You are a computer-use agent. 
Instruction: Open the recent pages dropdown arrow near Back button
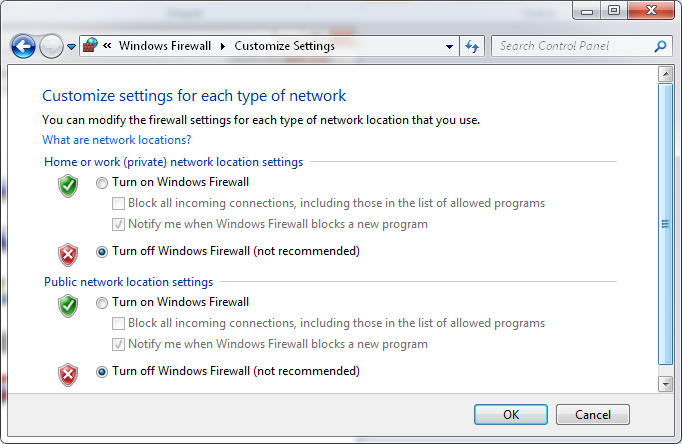(71, 47)
